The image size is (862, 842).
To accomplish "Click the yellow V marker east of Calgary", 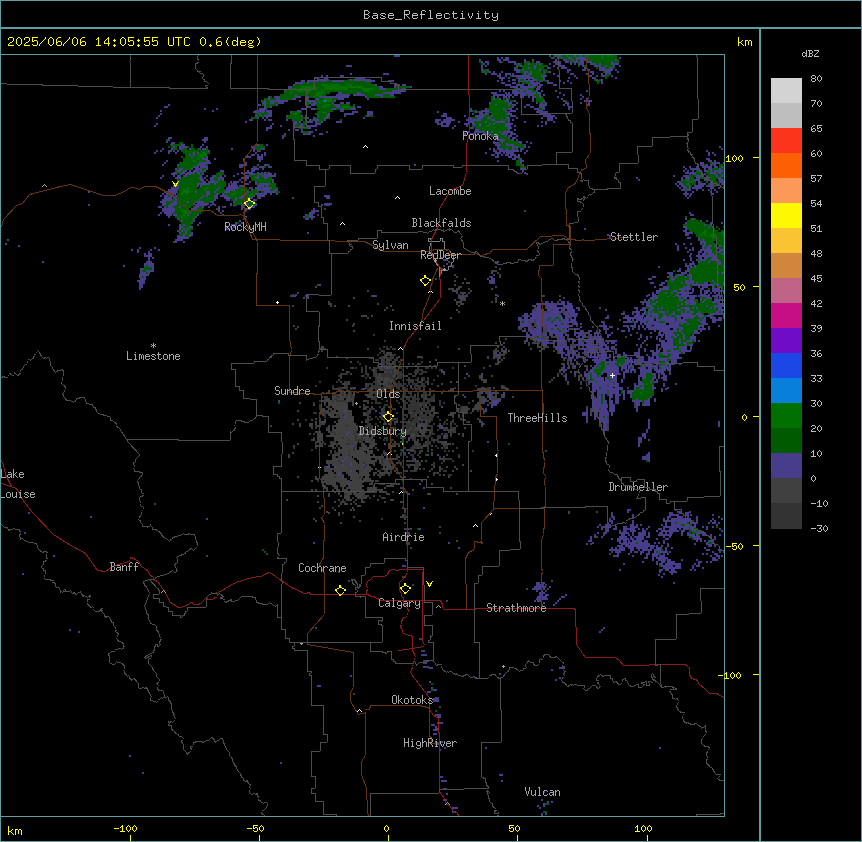I will pyautogui.click(x=429, y=584).
